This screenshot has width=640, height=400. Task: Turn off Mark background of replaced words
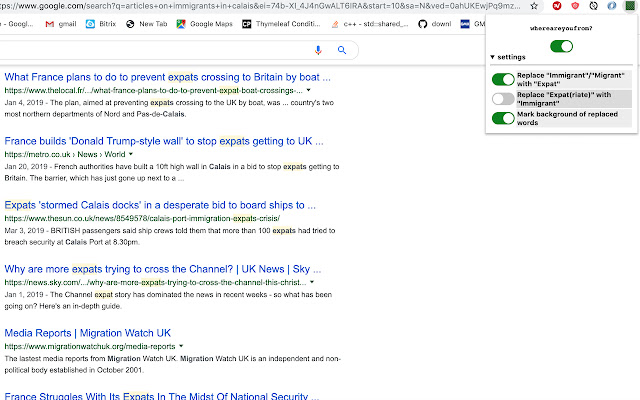(503, 118)
